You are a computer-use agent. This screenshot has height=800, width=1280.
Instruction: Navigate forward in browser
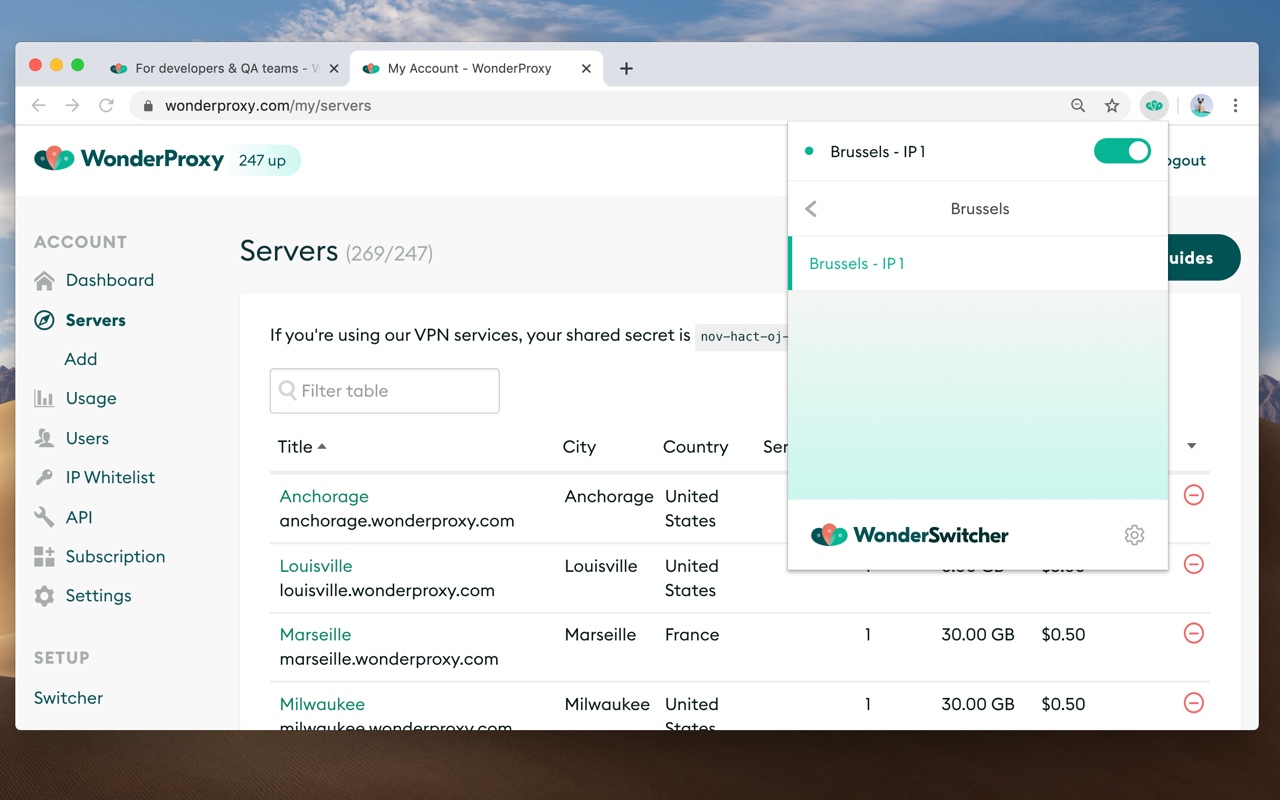(72, 105)
